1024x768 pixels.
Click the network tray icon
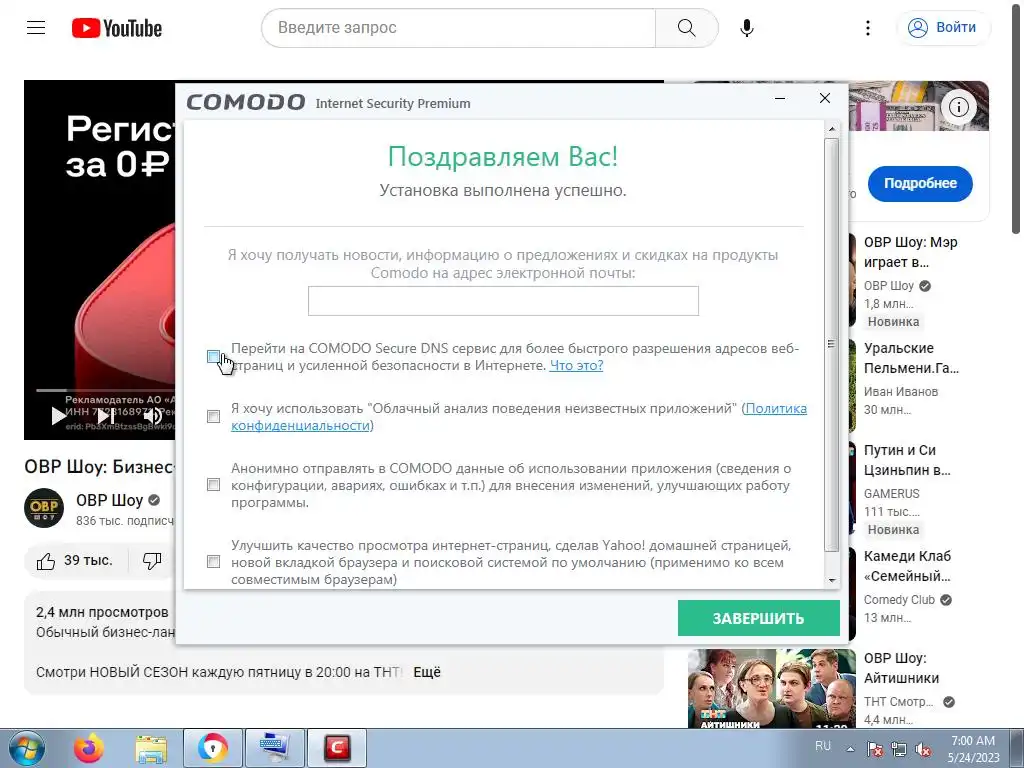point(899,749)
